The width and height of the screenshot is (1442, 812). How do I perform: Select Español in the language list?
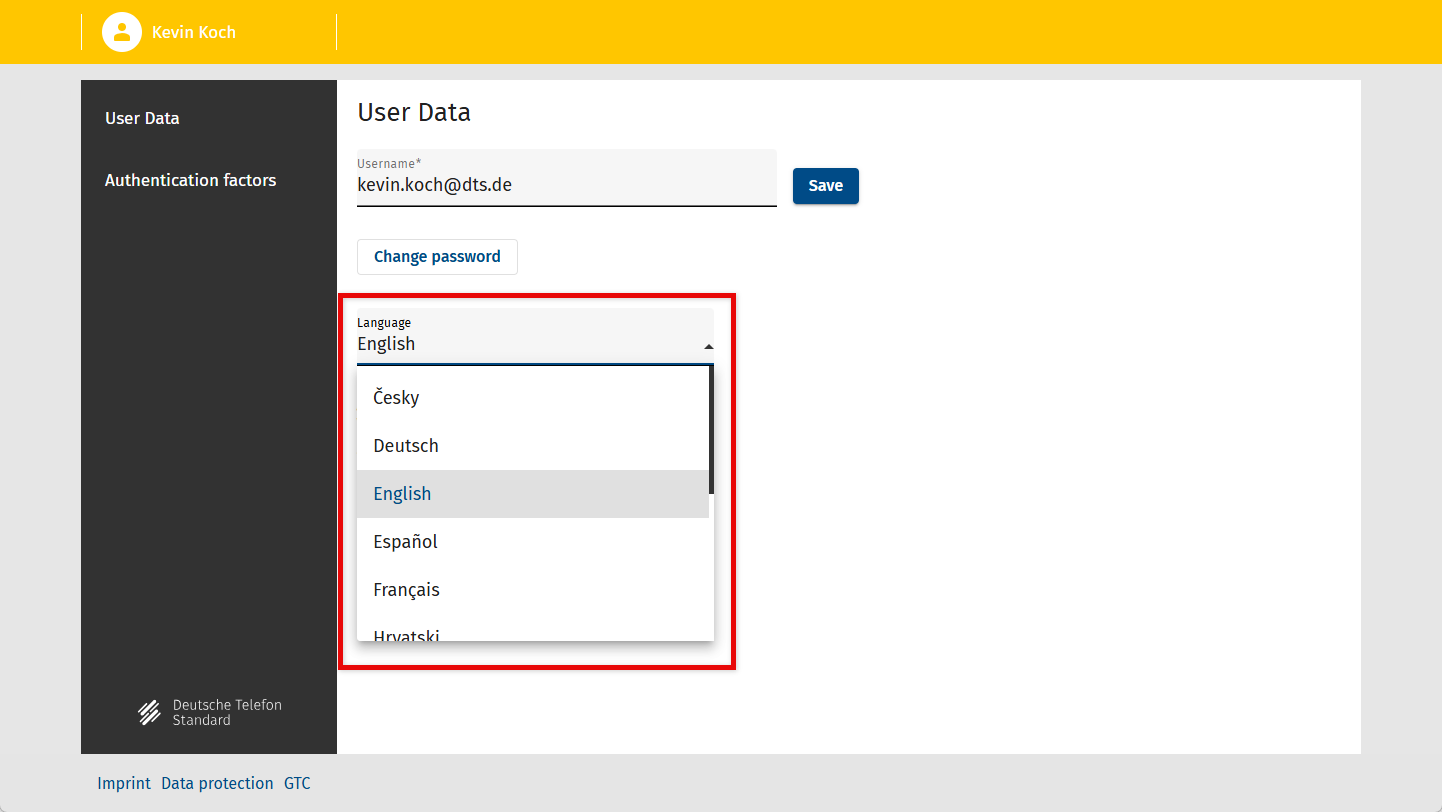405,542
